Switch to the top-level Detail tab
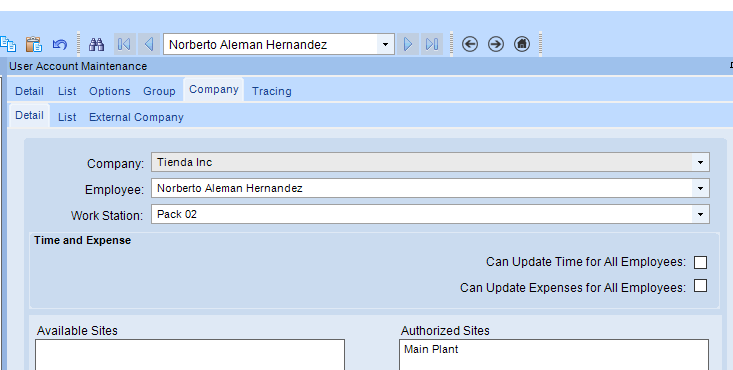 click(29, 91)
